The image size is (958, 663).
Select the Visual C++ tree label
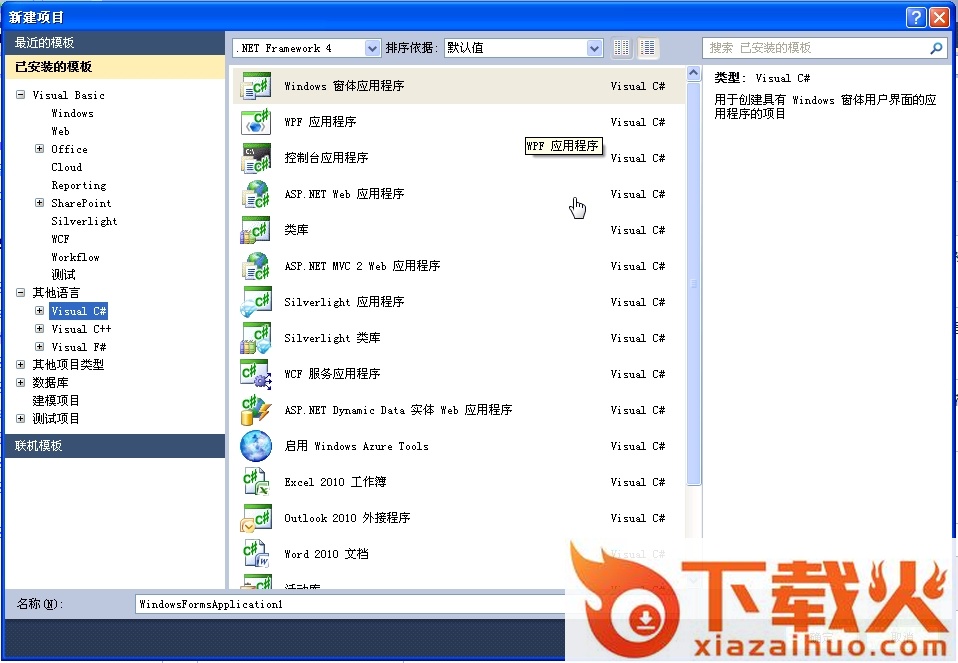point(81,329)
